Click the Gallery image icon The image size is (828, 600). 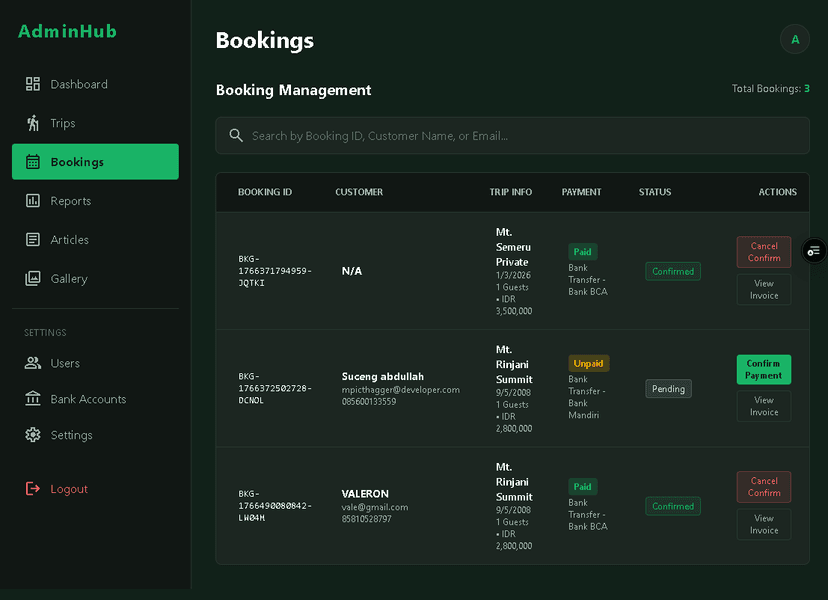point(33,279)
